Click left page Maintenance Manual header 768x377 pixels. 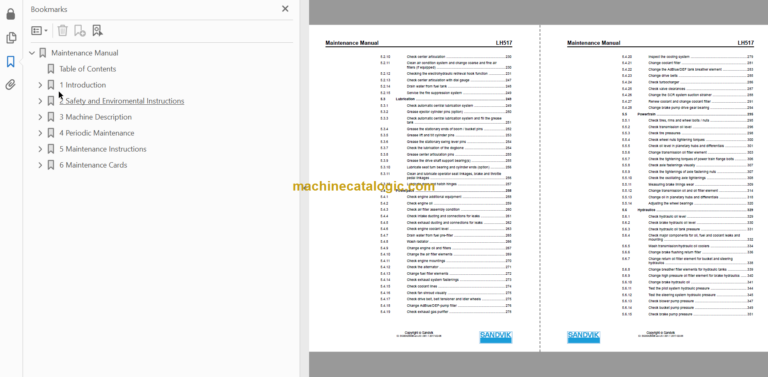[x=352, y=43]
